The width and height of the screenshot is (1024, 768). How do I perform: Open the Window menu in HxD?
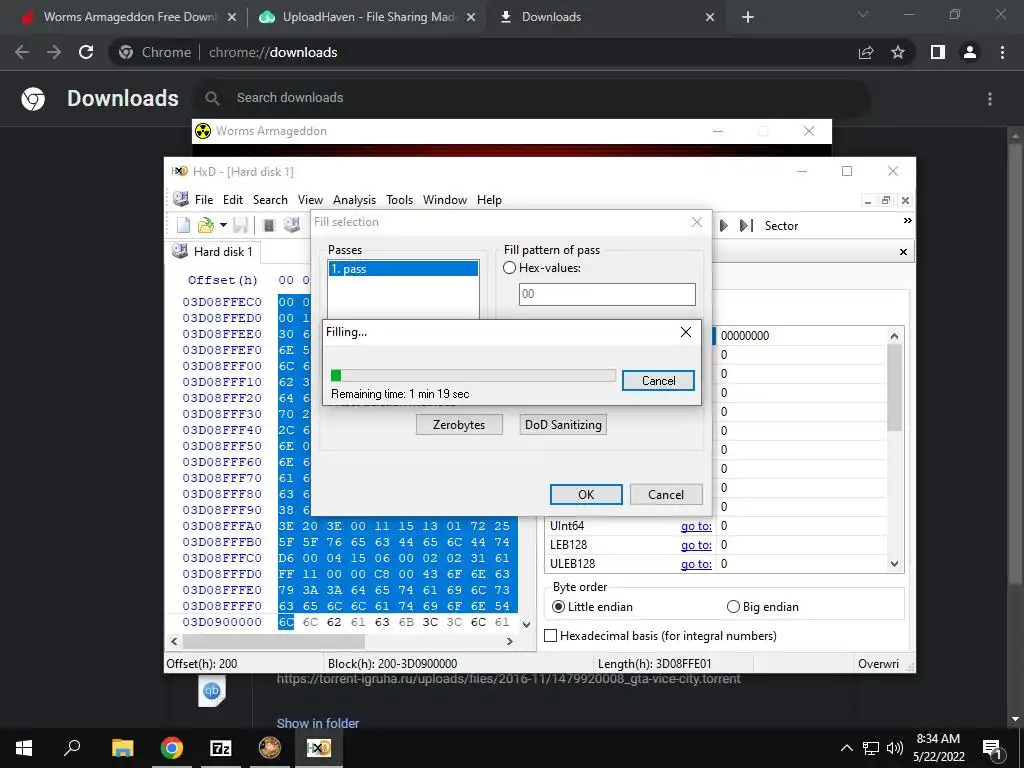tap(445, 200)
